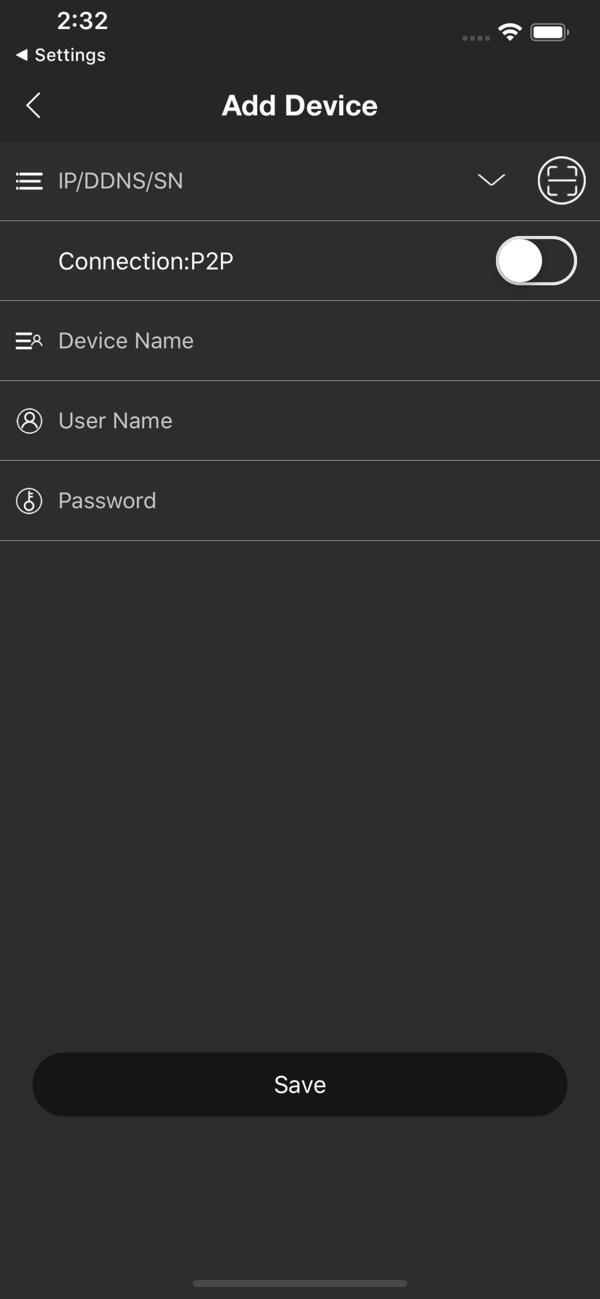Image resolution: width=600 pixels, height=1299 pixels.
Task: Save the new device
Action: 300,1084
